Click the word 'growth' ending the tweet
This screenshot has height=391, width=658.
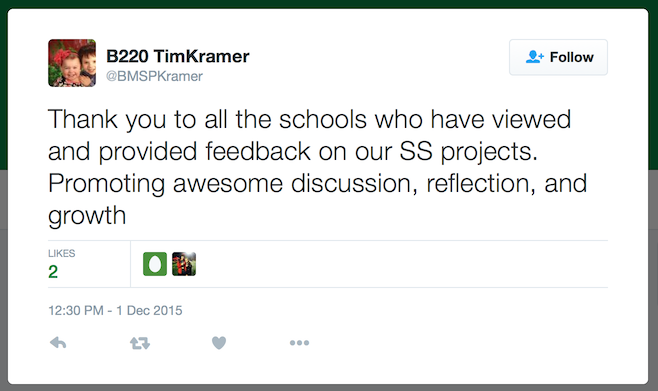87,216
